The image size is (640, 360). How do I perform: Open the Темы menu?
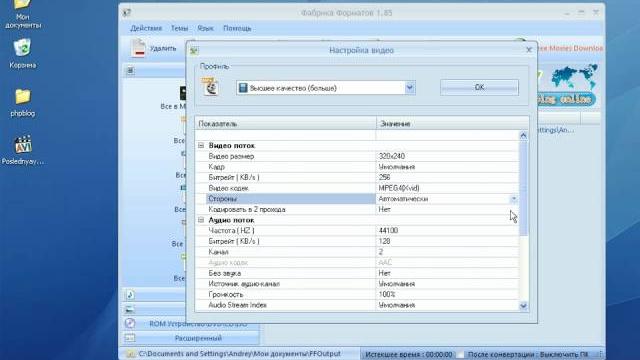click(x=179, y=28)
